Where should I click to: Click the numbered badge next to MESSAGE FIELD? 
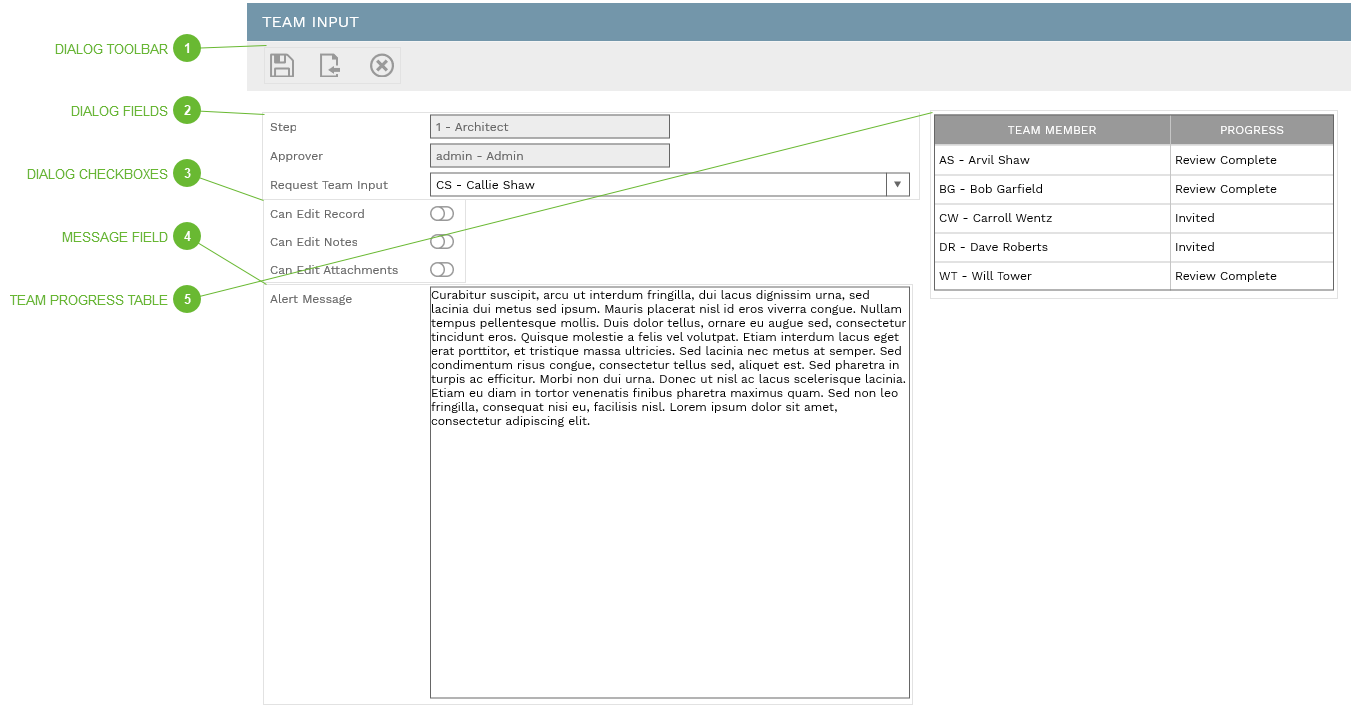pyautogui.click(x=186, y=236)
